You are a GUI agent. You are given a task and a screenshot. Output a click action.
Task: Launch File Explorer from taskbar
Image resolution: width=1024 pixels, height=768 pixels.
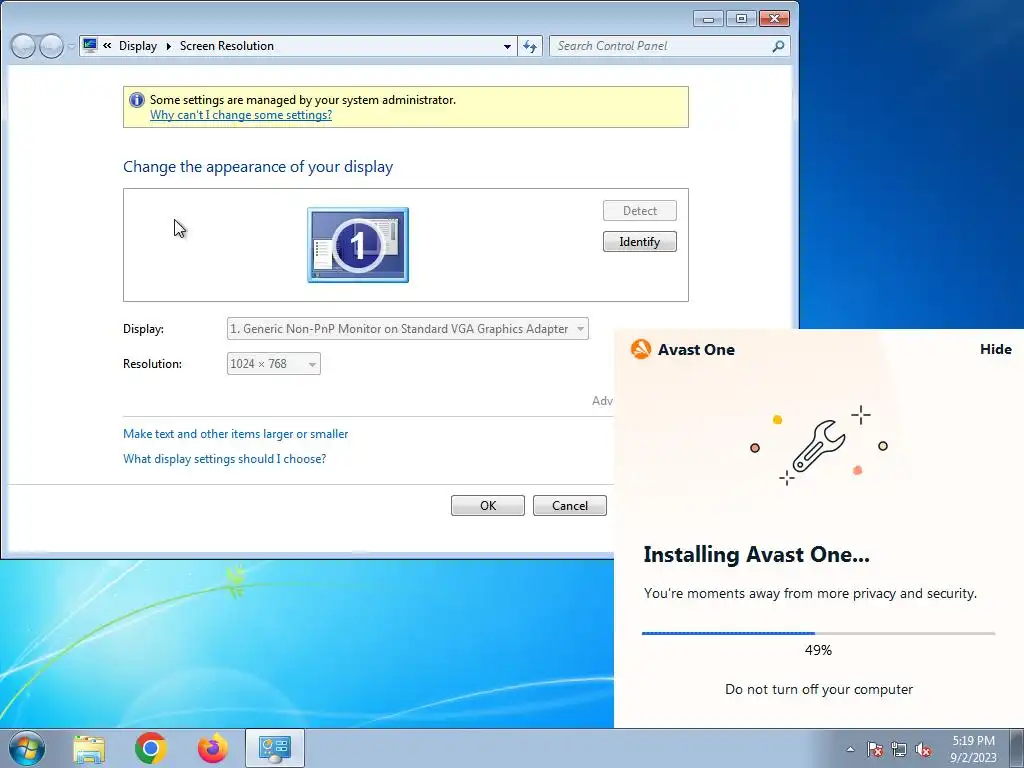coord(89,748)
